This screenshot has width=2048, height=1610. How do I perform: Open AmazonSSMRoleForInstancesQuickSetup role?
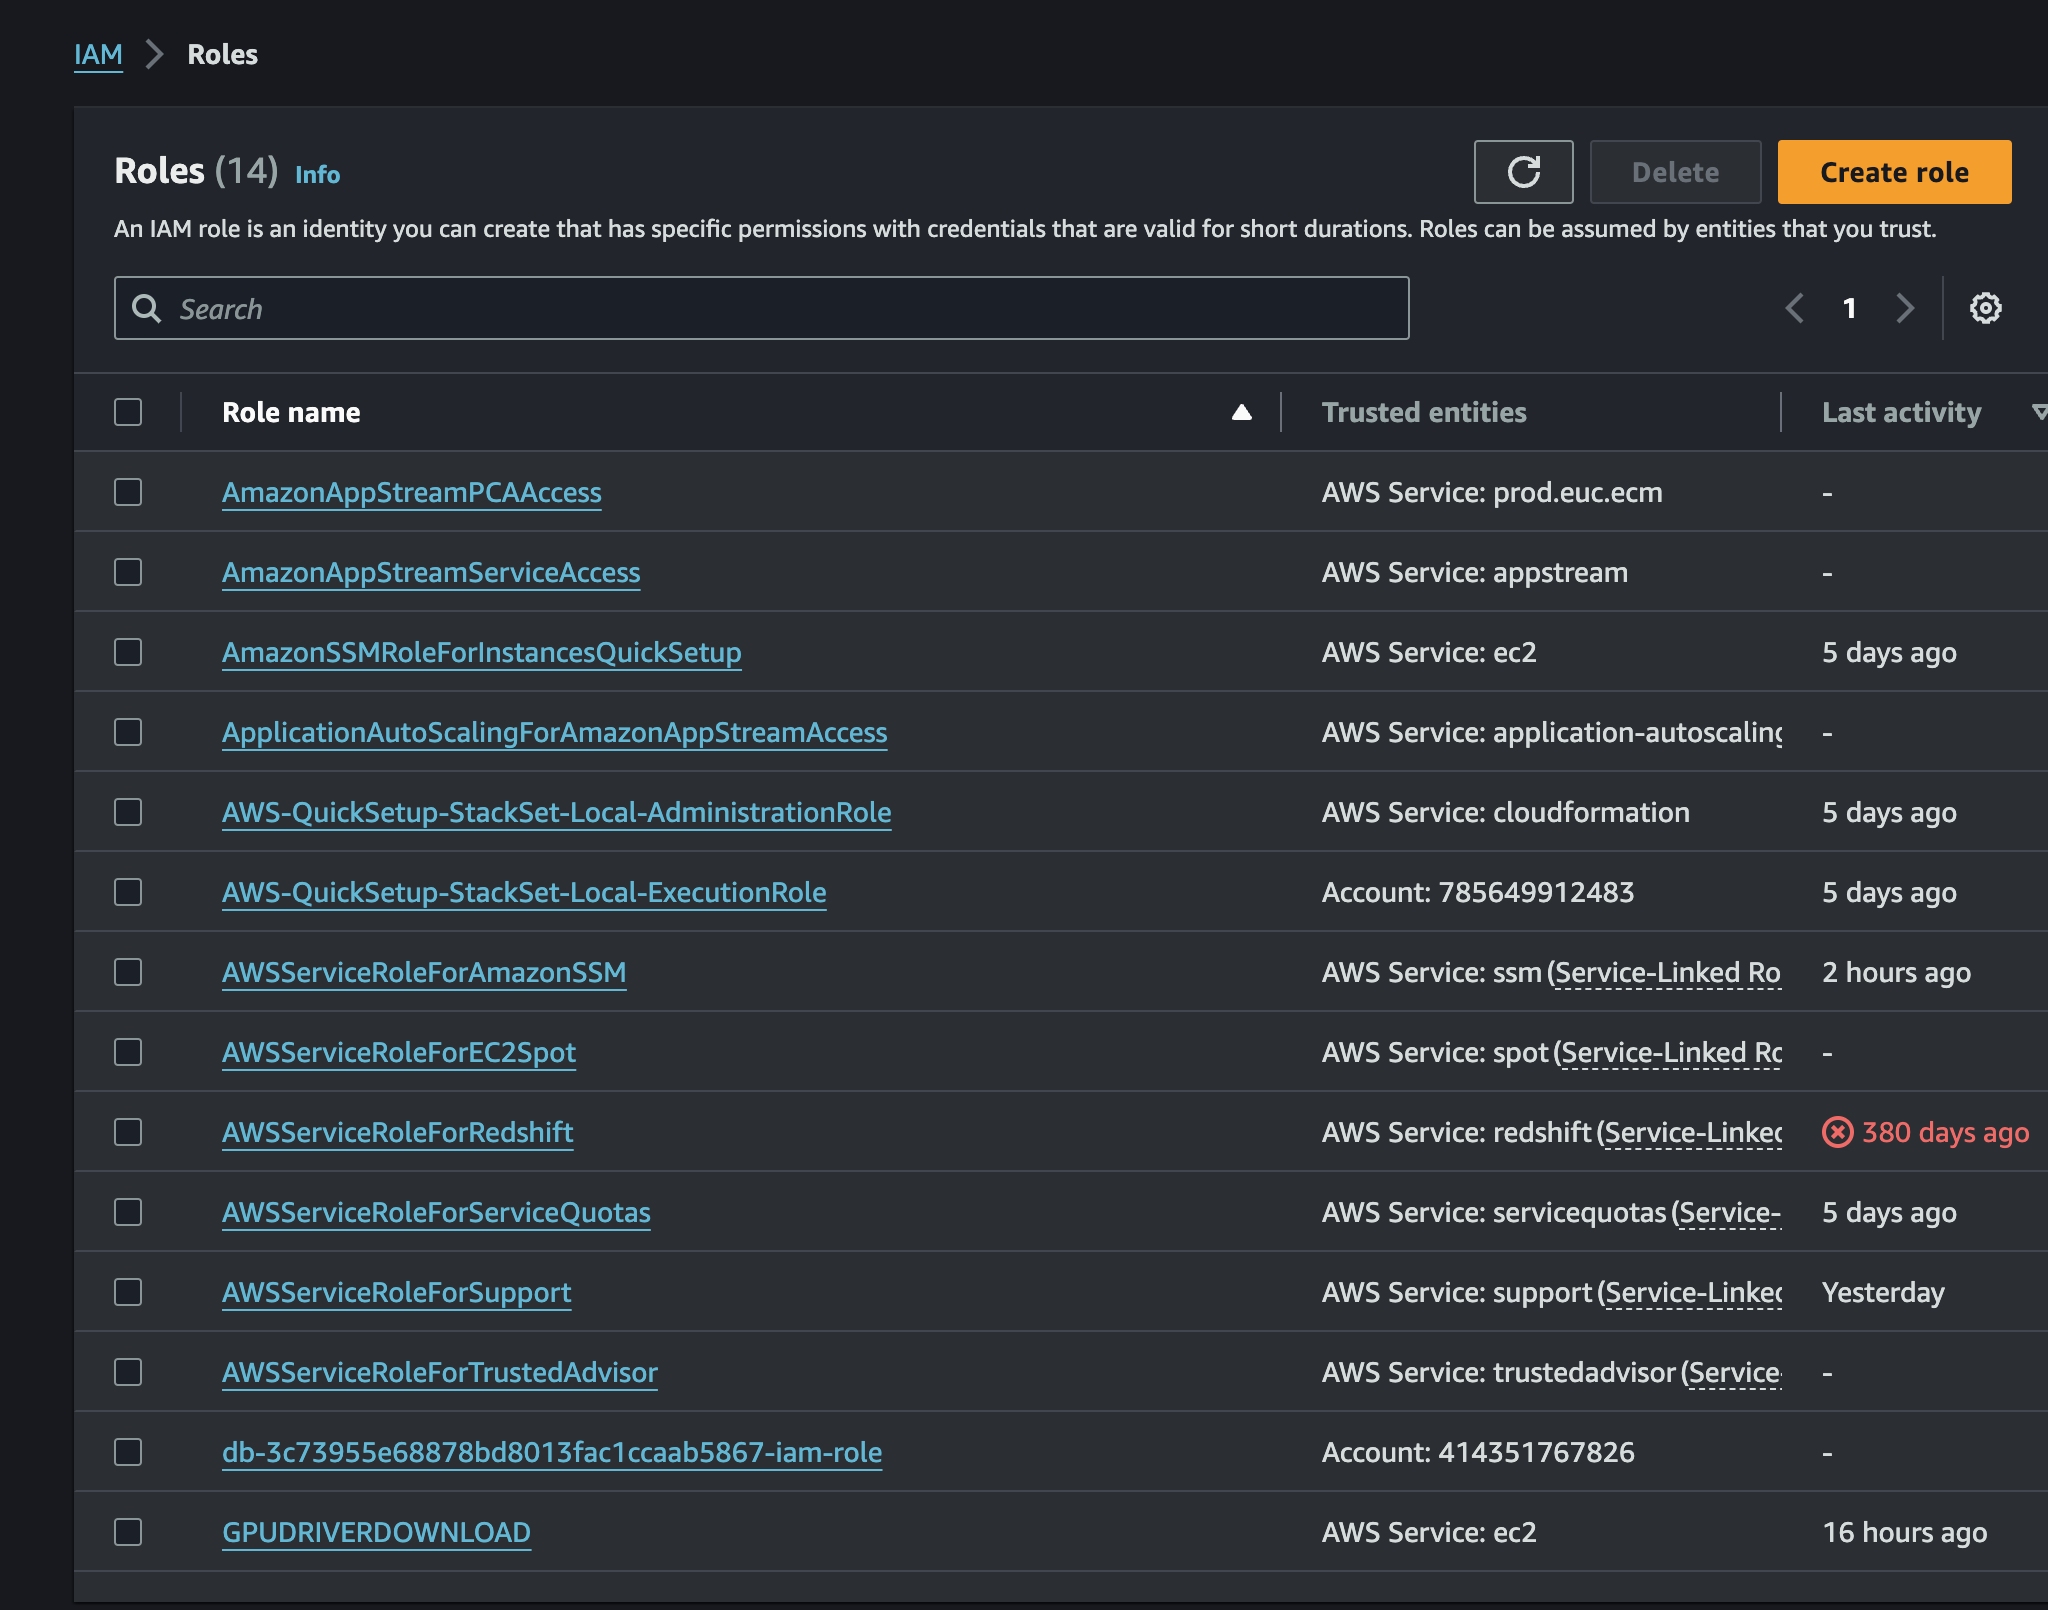point(482,652)
